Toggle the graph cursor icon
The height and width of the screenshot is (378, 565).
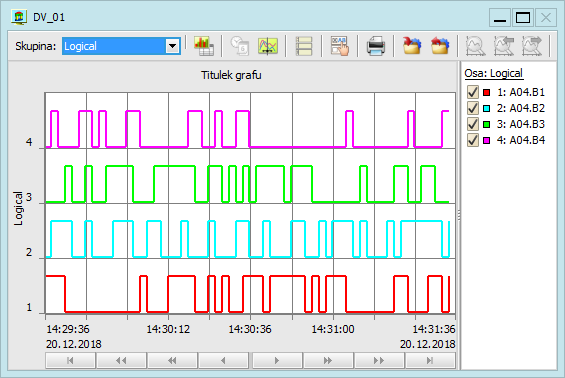point(268,46)
